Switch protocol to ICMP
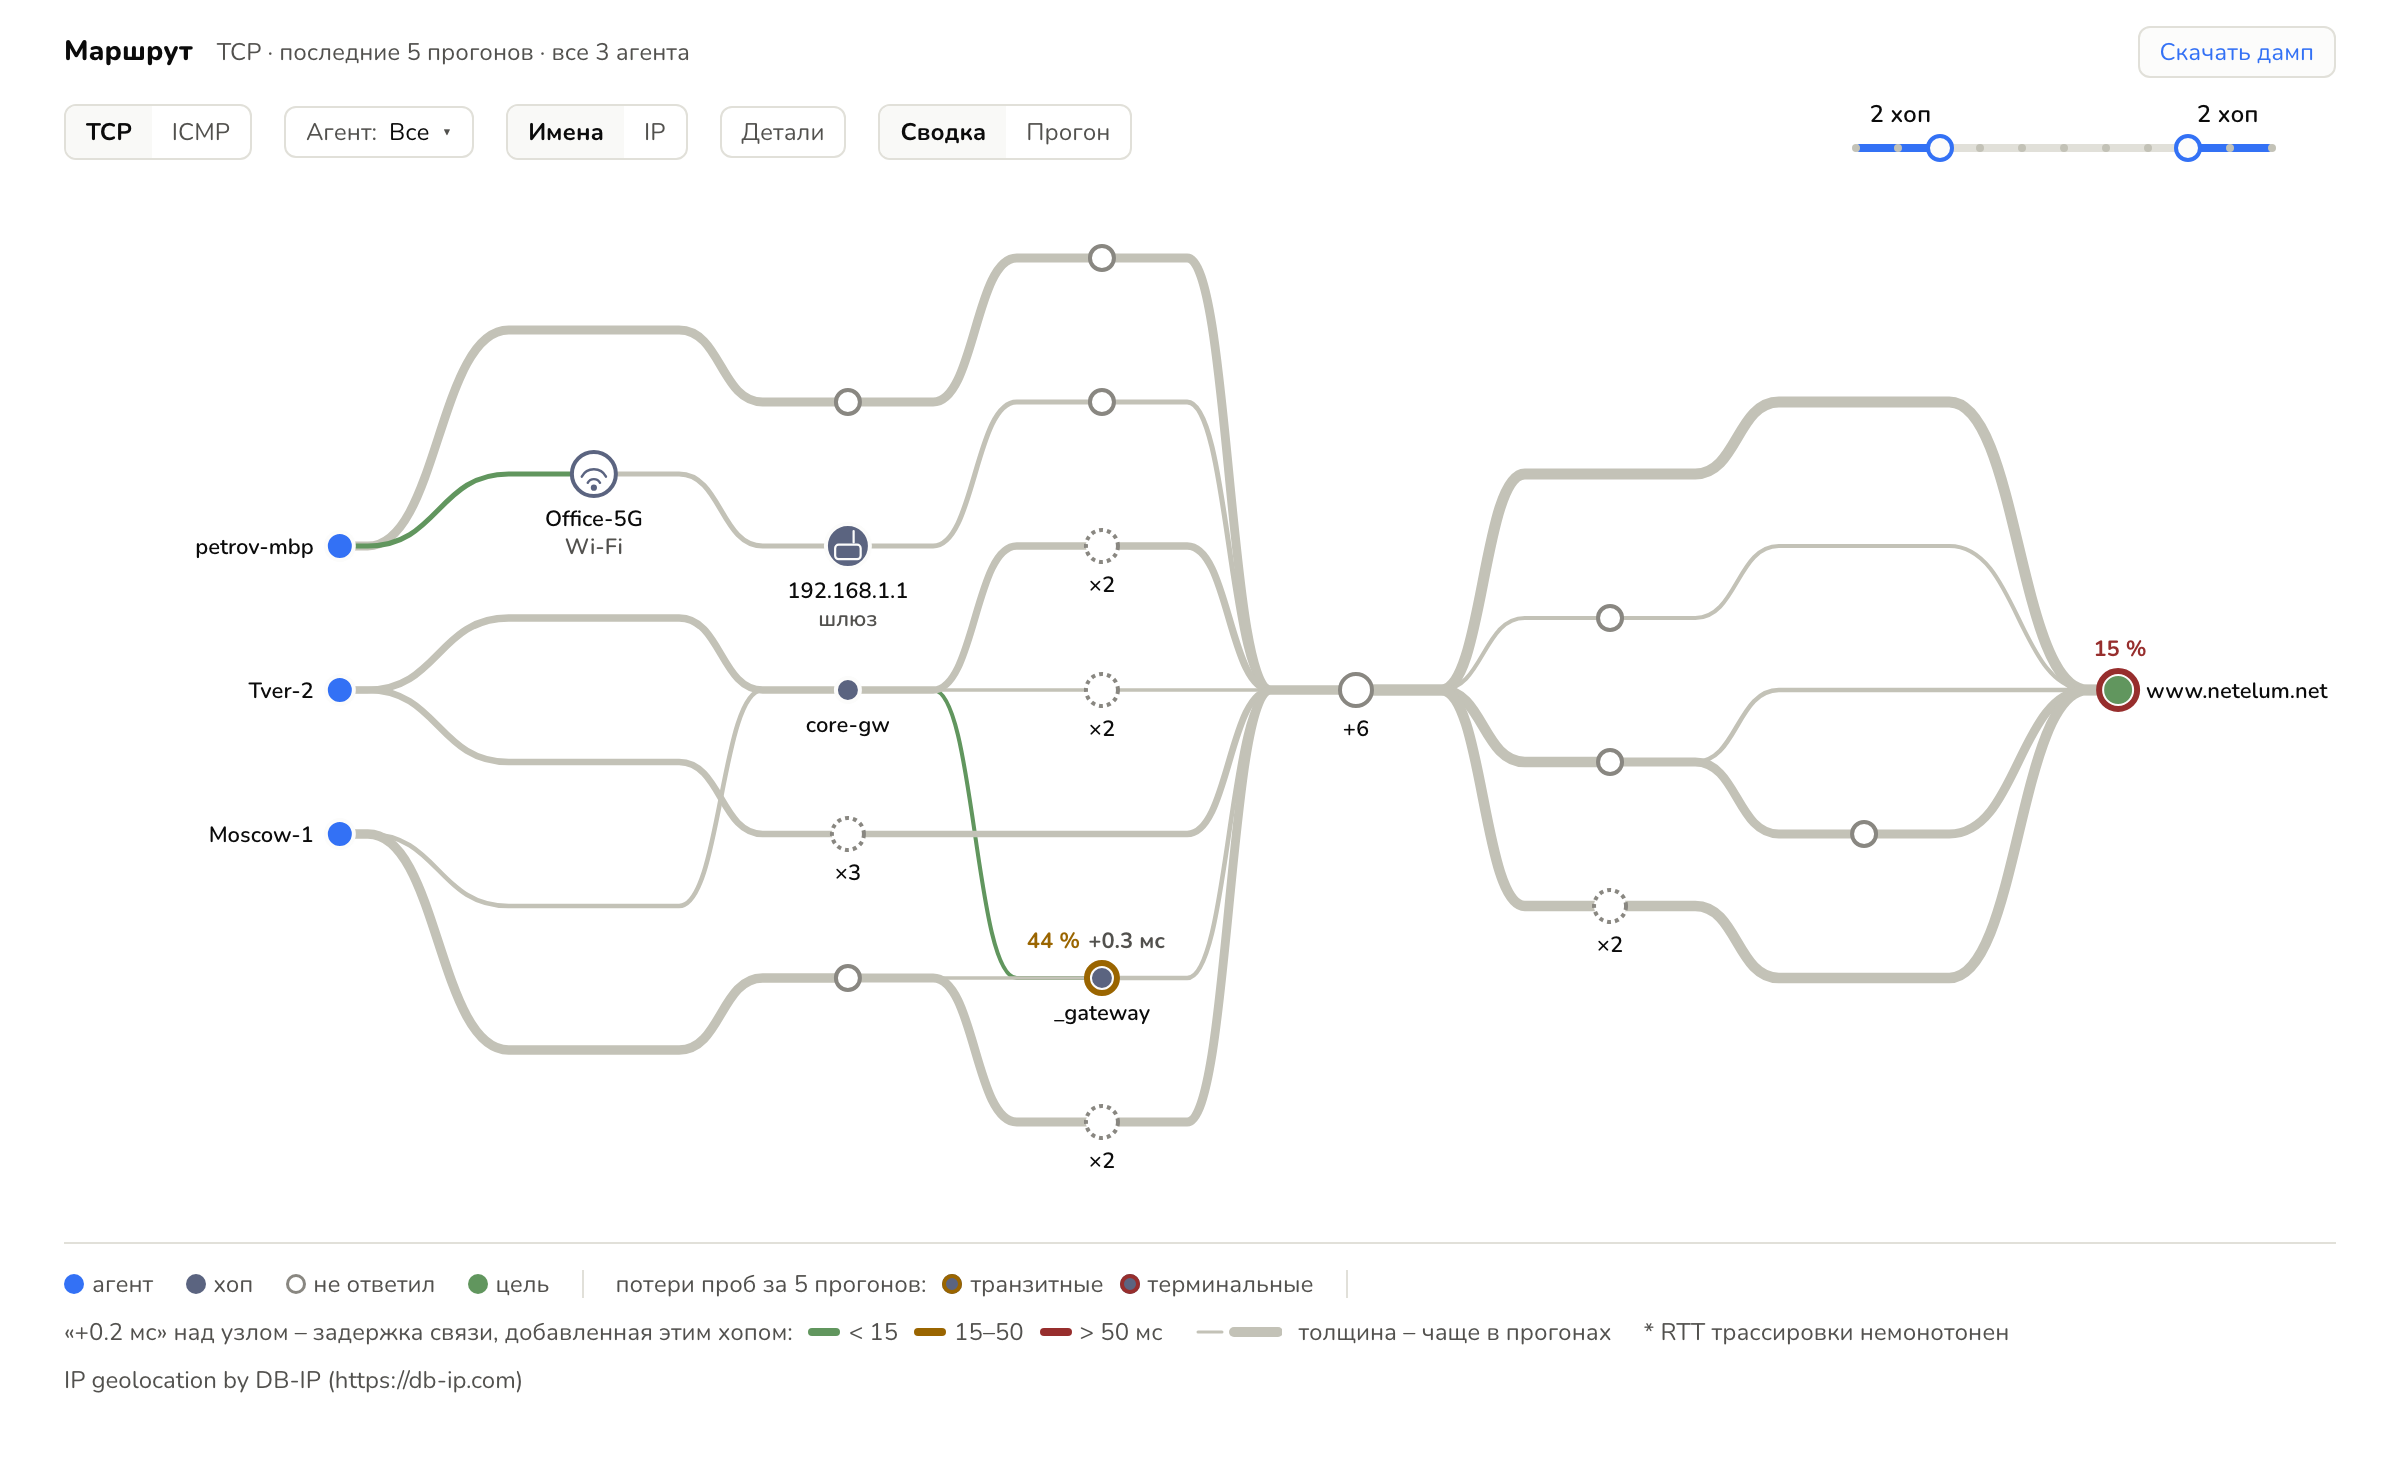The image size is (2400, 1460). 201,132
